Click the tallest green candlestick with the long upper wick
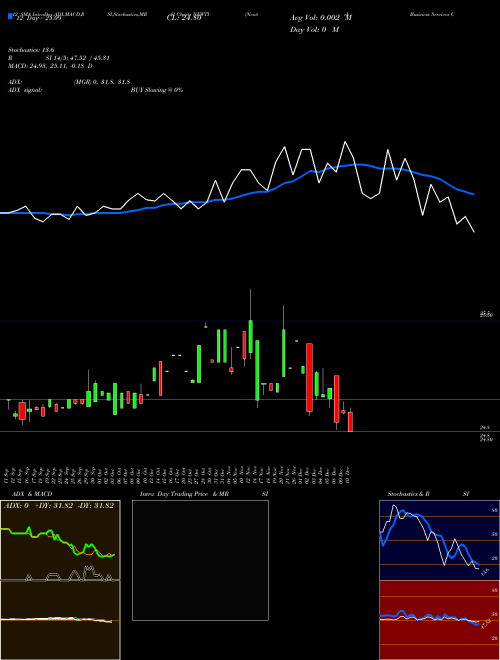The height and width of the screenshot is (660, 500). coord(251,336)
